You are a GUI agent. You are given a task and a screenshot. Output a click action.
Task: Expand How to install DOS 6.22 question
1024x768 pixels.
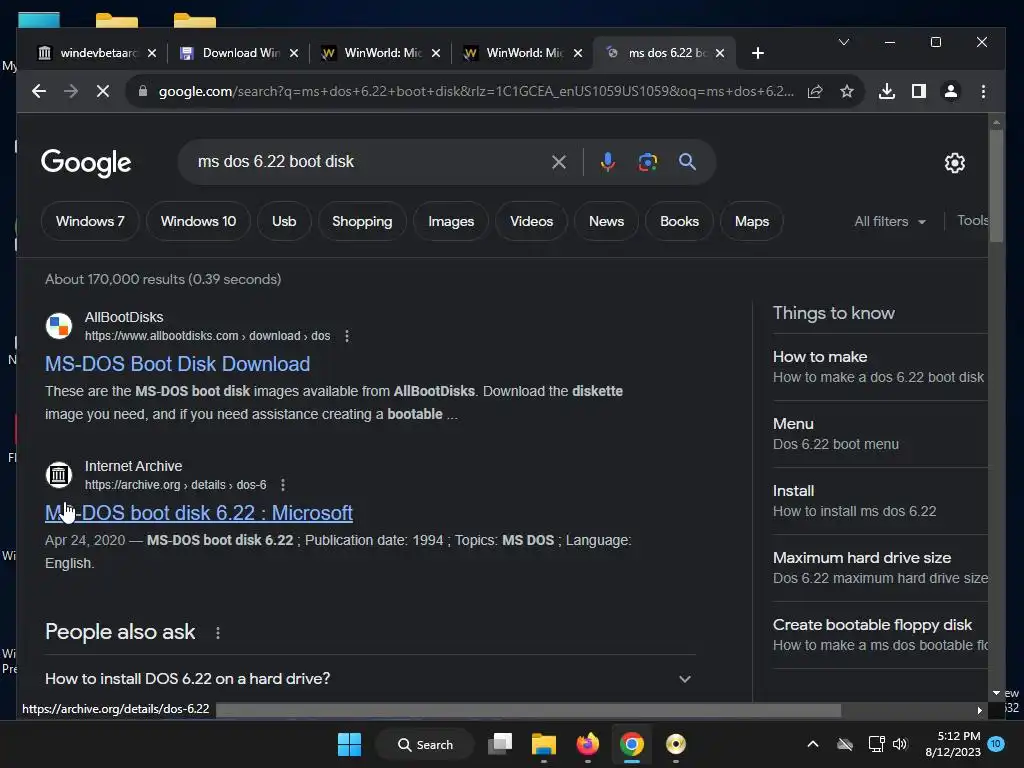370,679
